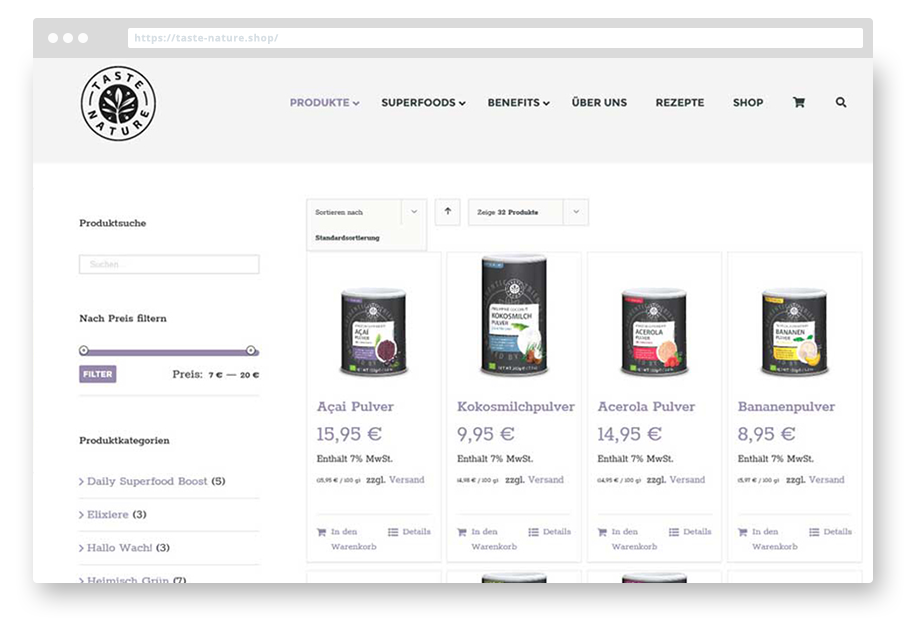
Task: Open Details link for Açai Pulver
Action: point(416,532)
